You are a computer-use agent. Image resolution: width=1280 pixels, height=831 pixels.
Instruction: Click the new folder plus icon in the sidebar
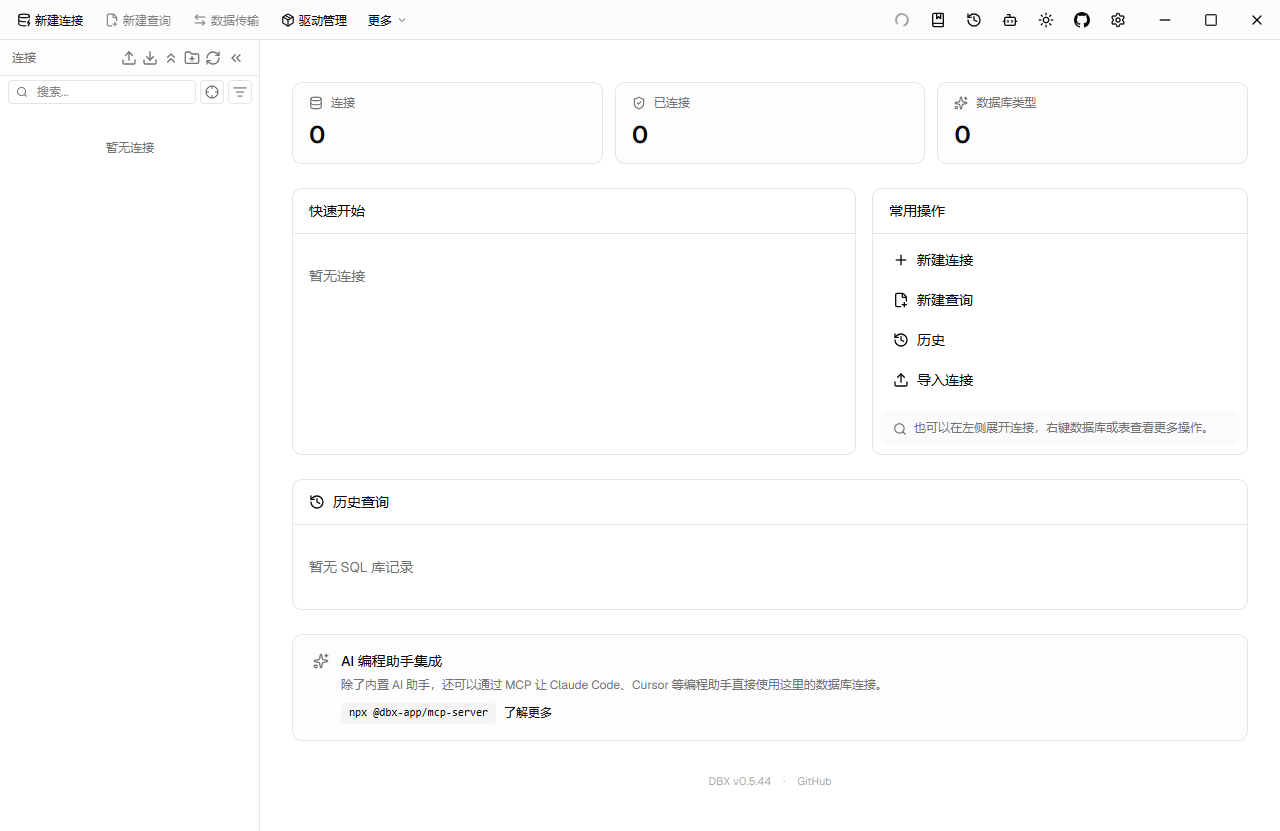coord(192,58)
